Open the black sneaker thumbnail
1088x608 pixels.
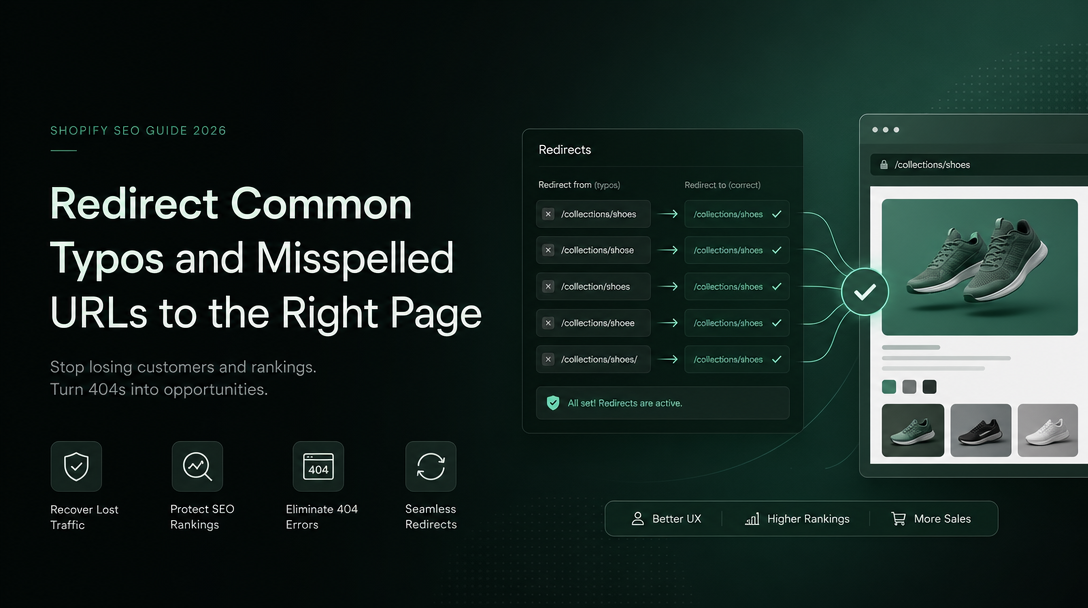click(980, 430)
